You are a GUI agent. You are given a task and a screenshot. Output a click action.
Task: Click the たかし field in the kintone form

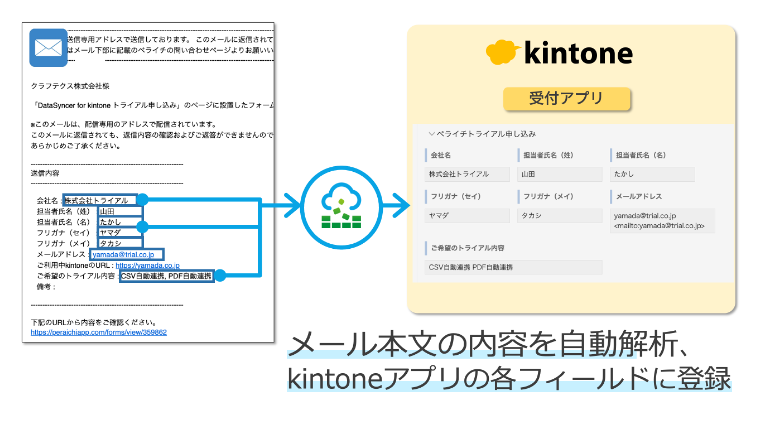click(x=653, y=174)
